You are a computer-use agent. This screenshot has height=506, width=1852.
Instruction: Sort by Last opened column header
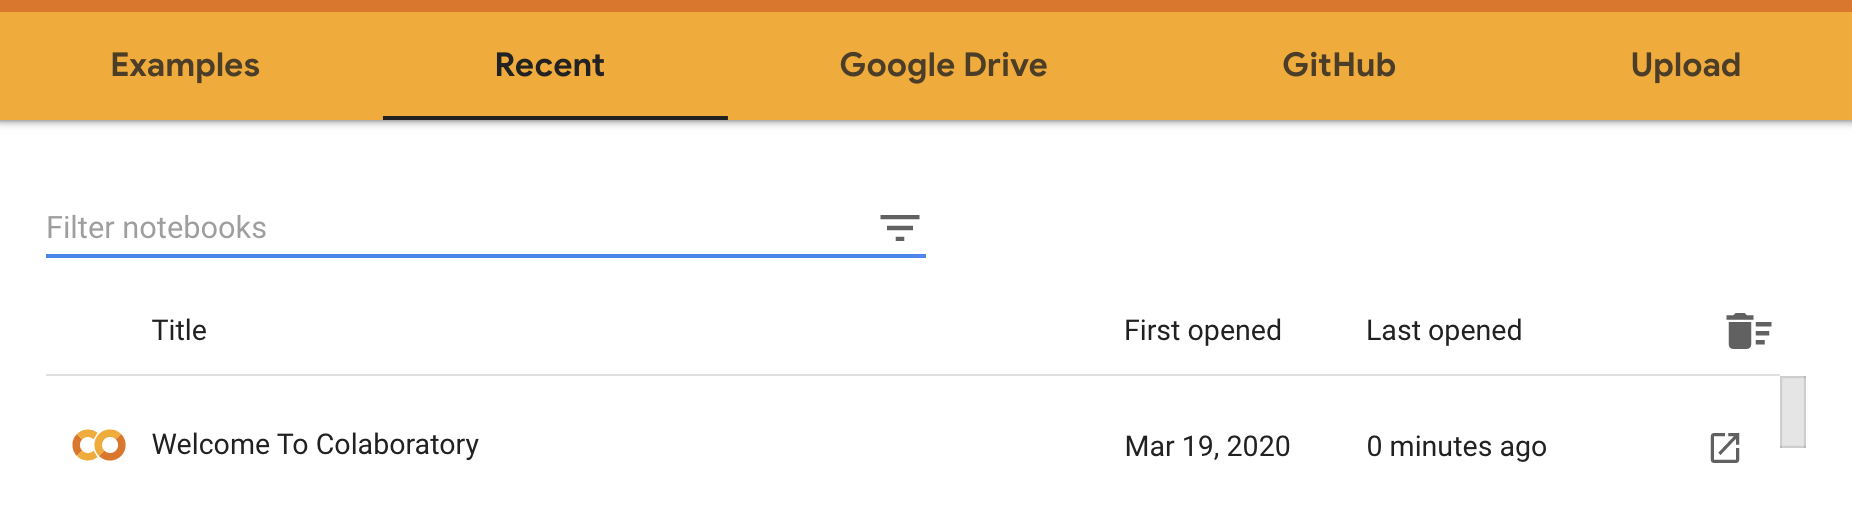(x=1444, y=330)
